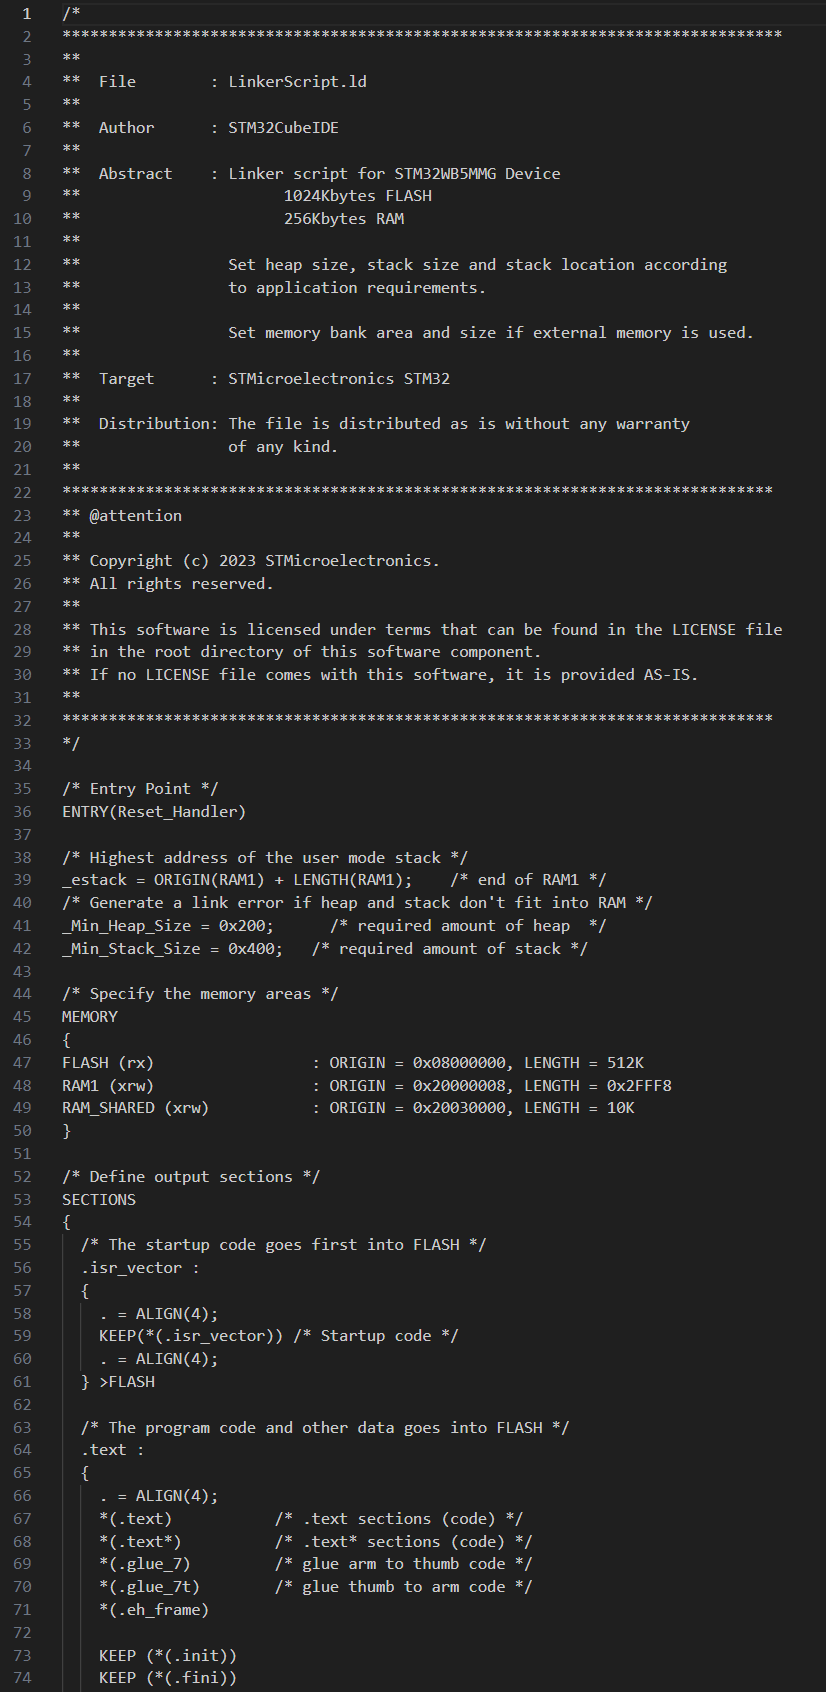
Task: Click the *(.glue_7t) entry
Action: pyautogui.click(x=149, y=1587)
